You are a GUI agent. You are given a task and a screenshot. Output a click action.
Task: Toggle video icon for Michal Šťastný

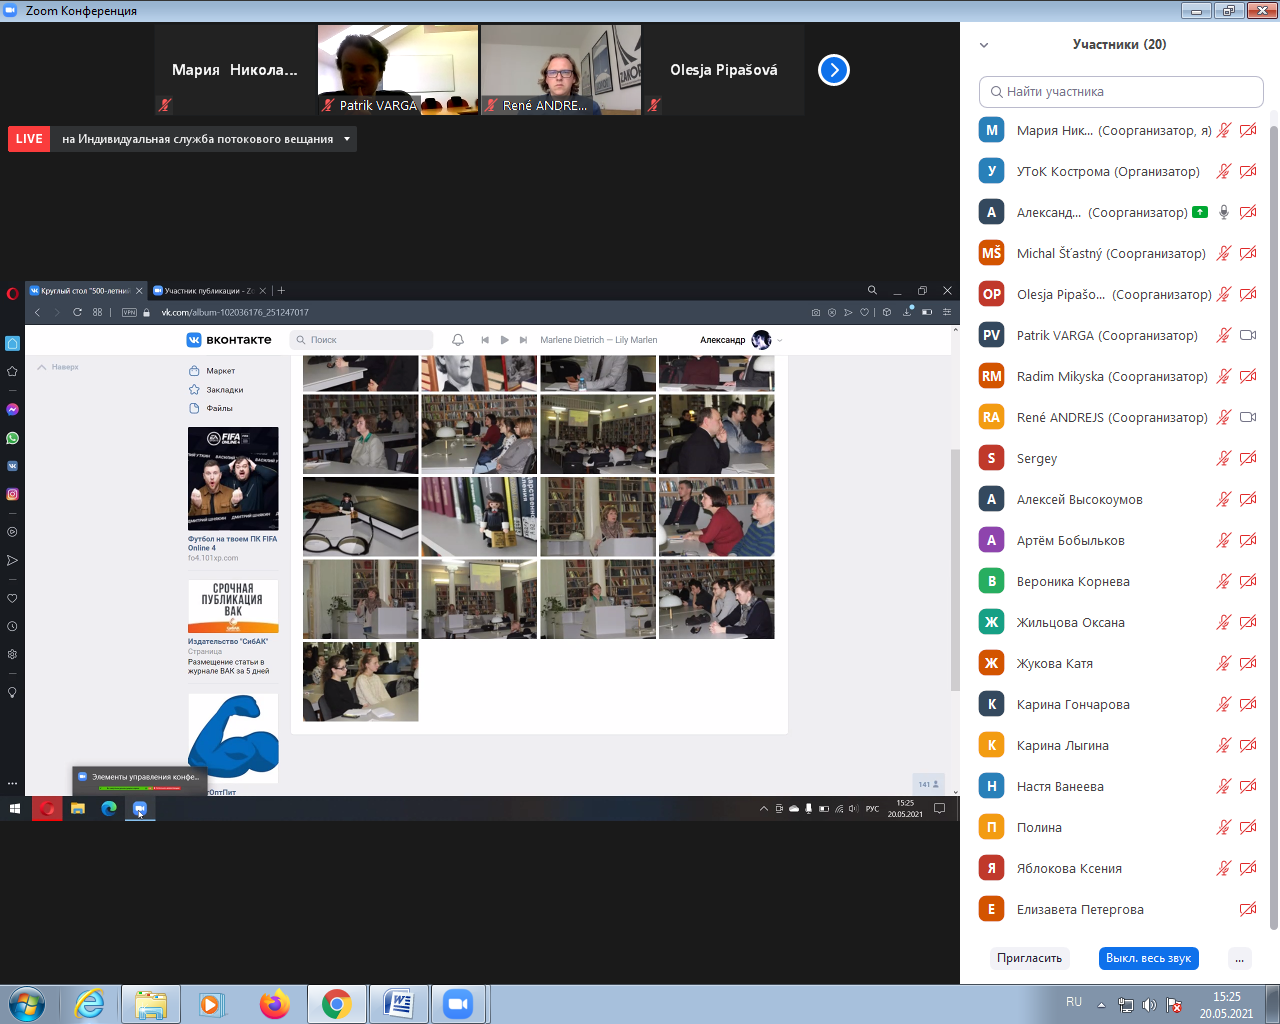tap(1248, 253)
